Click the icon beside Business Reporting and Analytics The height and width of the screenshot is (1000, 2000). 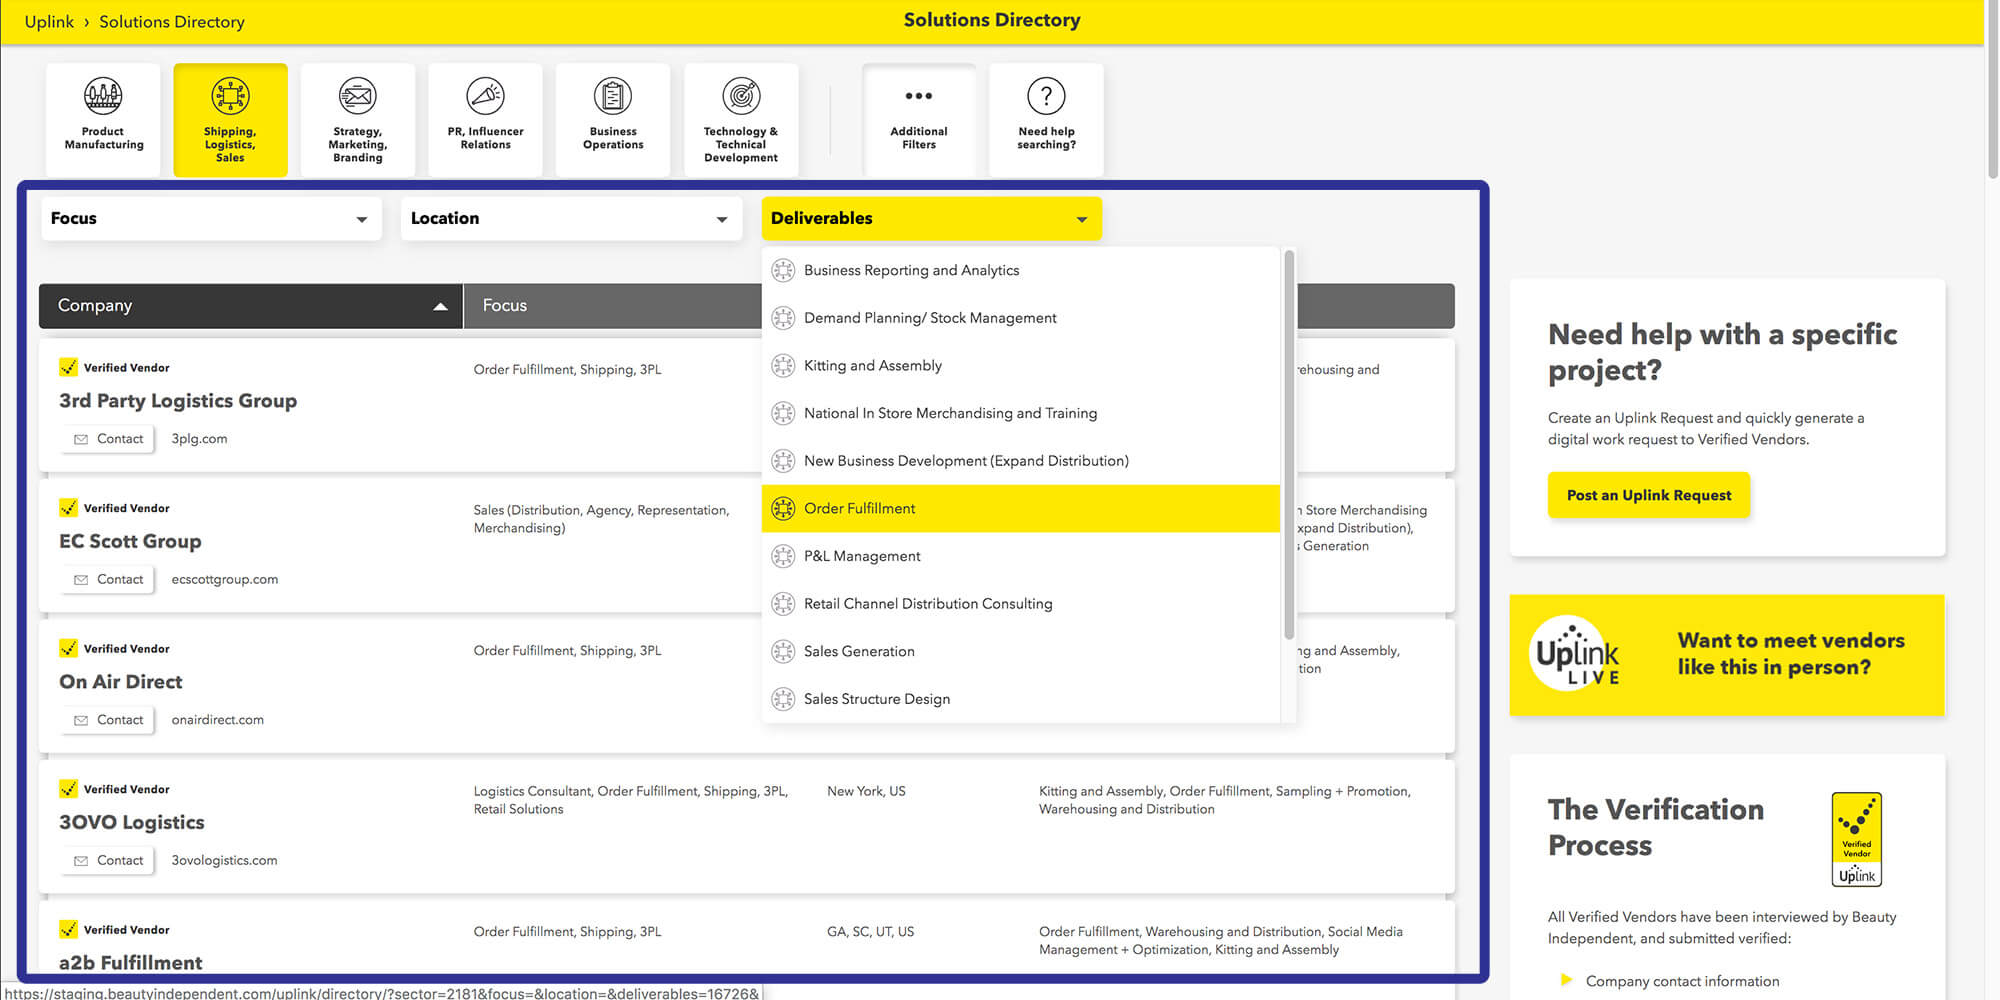783,270
